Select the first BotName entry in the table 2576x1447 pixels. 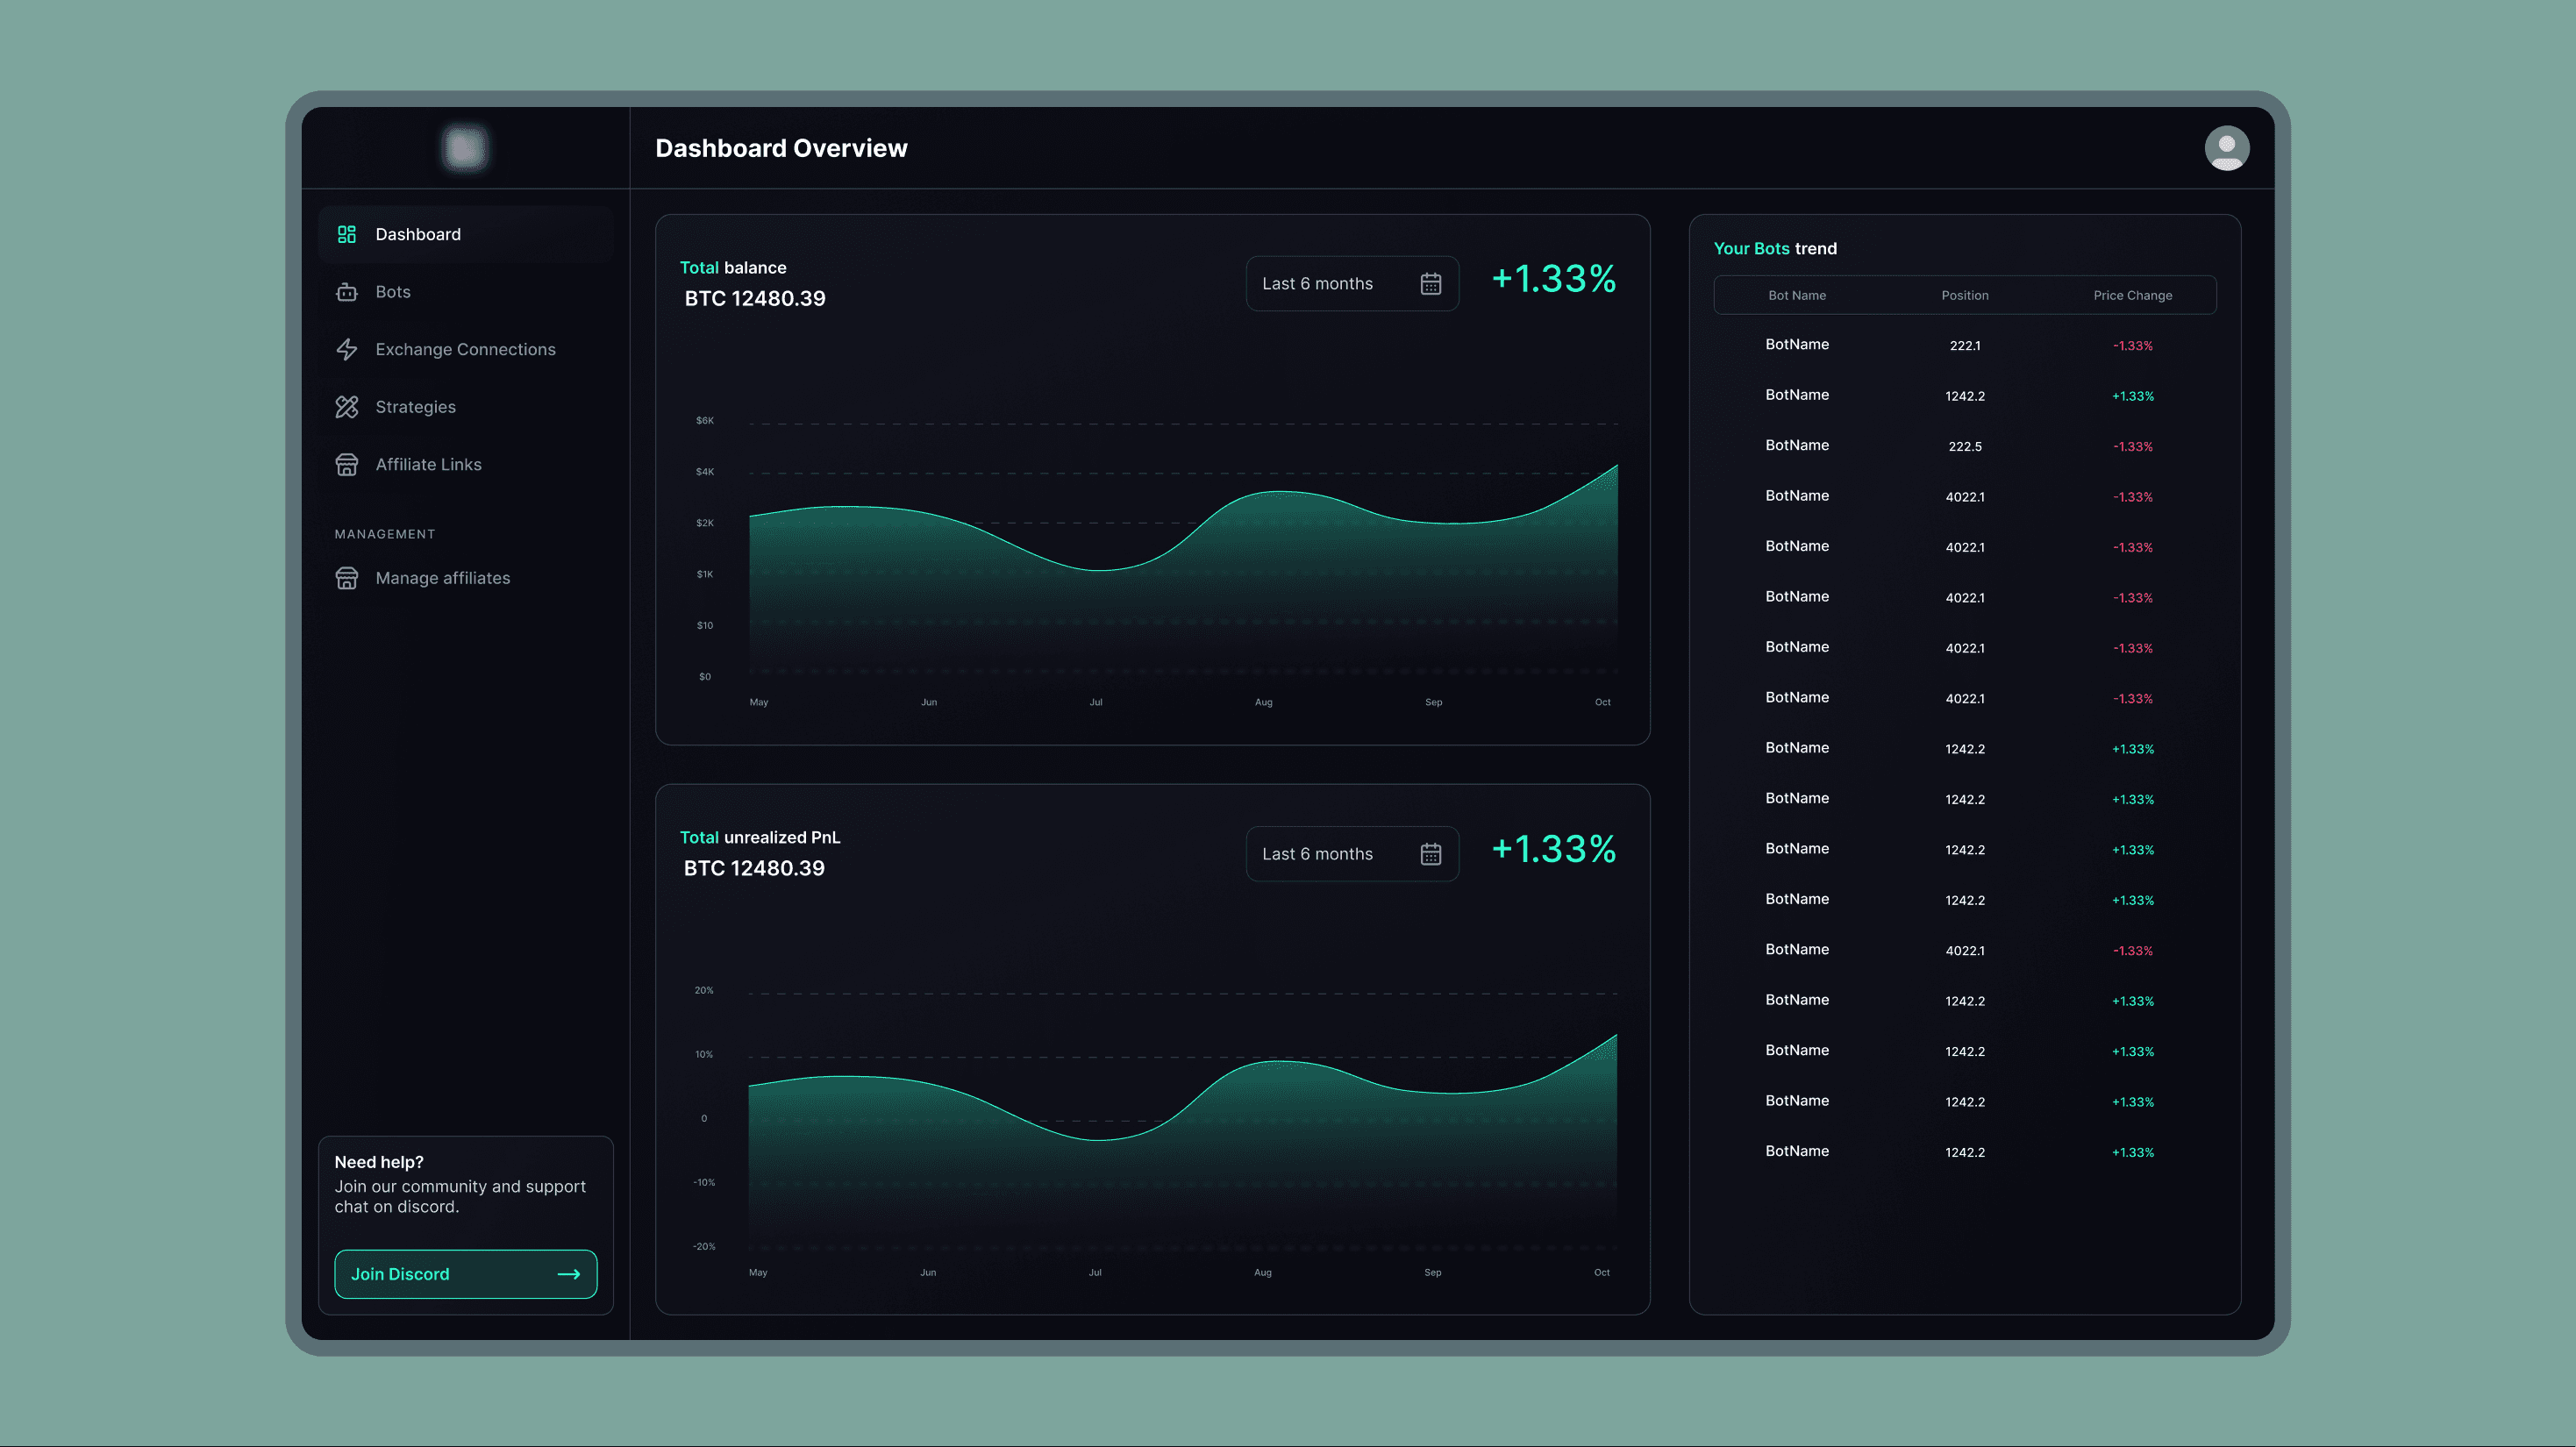click(x=1797, y=344)
